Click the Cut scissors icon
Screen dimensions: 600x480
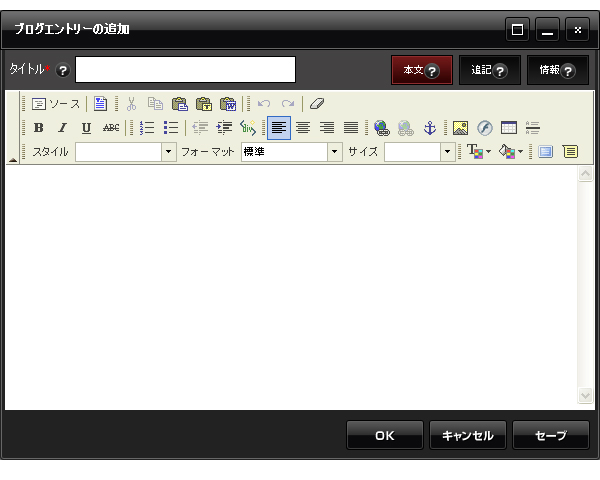point(131,104)
